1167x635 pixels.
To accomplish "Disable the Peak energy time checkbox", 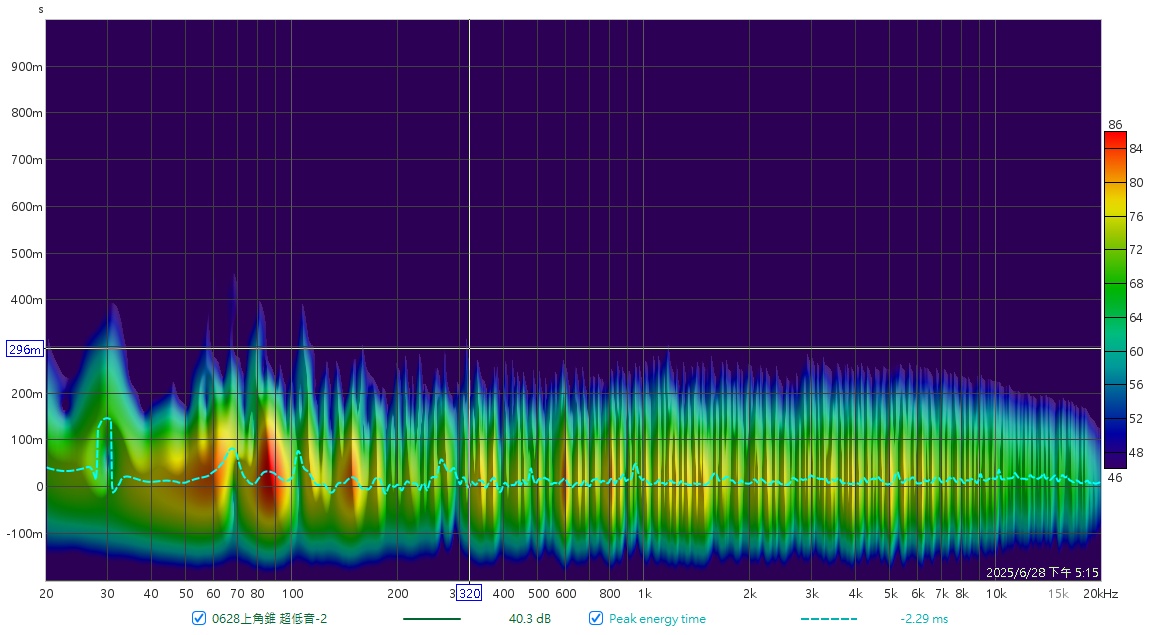I will click(x=595, y=618).
